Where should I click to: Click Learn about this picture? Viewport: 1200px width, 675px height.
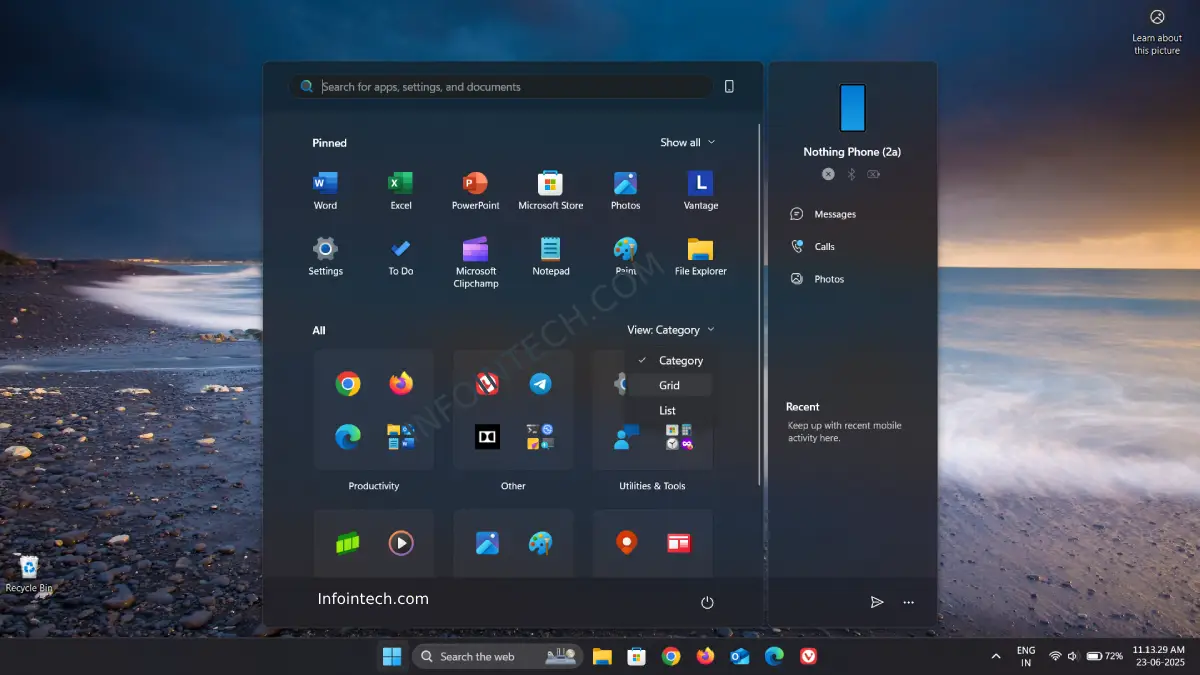pos(1157,32)
